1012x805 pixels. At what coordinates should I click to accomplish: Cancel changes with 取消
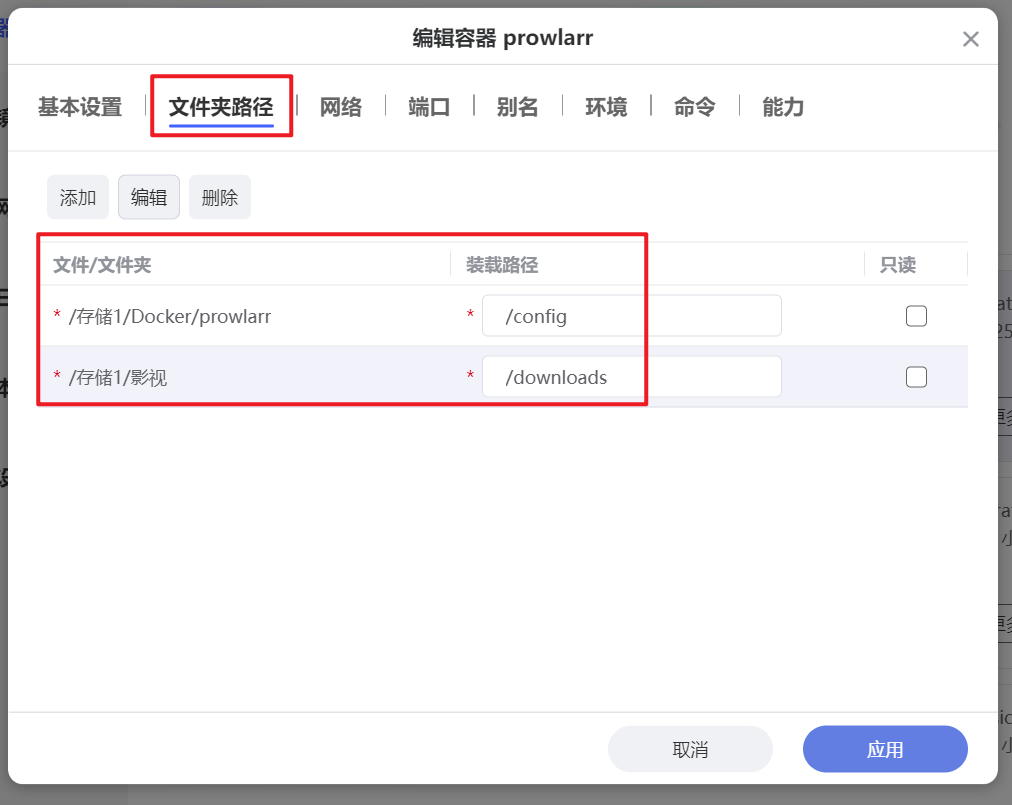pyautogui.click(x=690, y=749)
